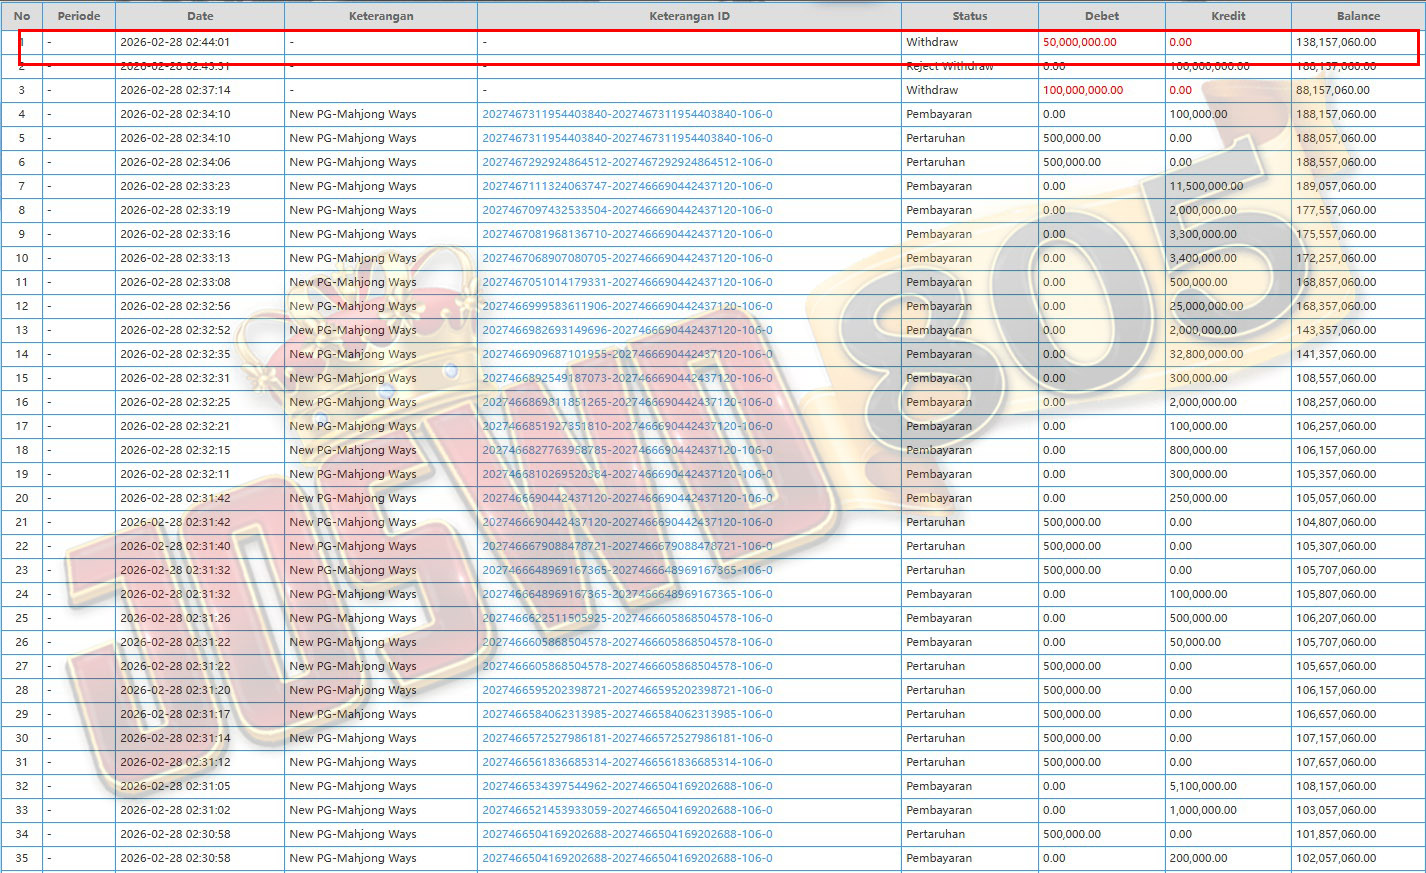
Task: Click the "Kredit" column header
Action: [x=1228, y=16]
